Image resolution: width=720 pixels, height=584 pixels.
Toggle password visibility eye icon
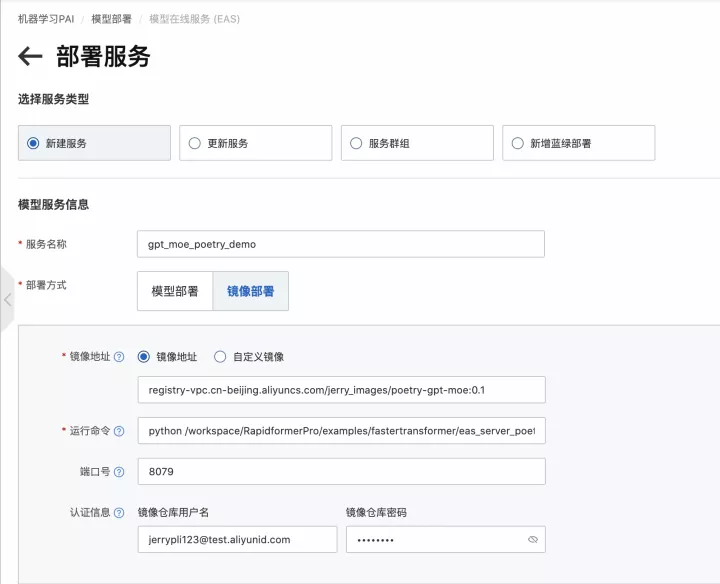click(x=533, y=540)
